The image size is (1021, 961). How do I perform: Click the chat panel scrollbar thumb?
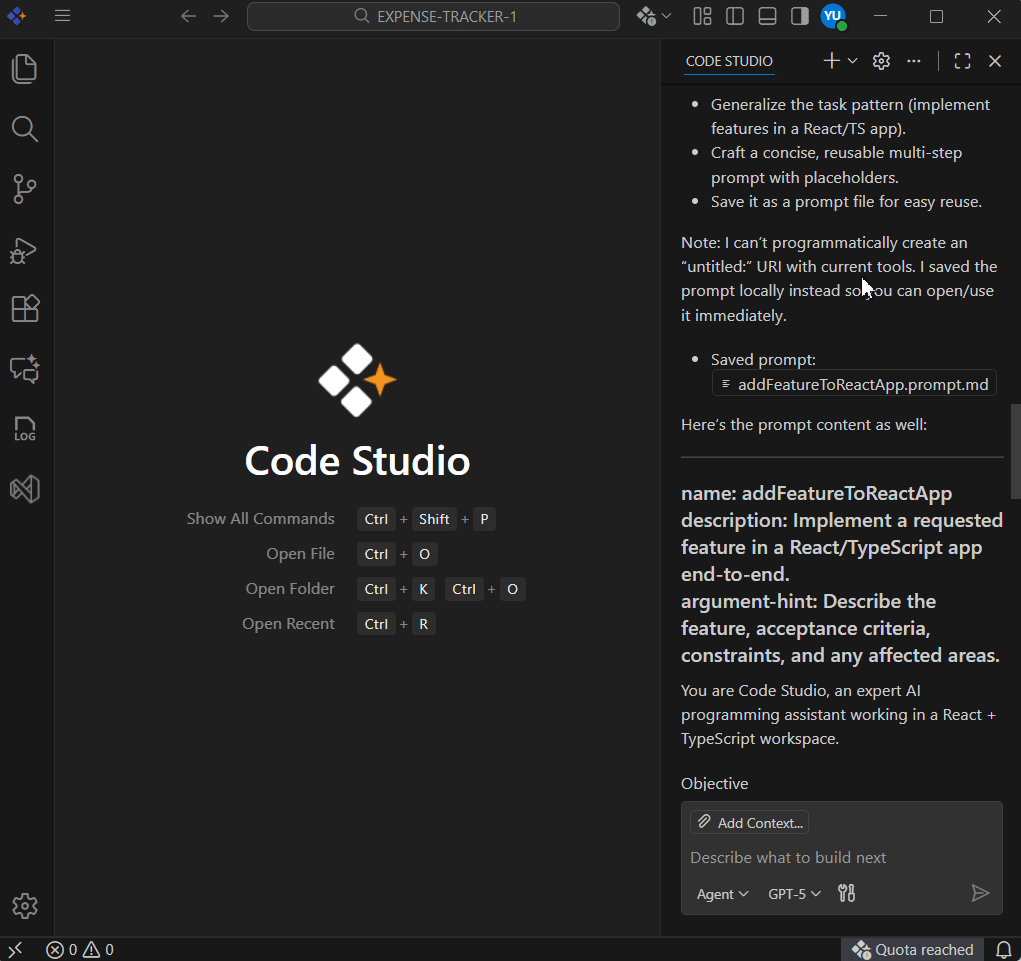1016,451
